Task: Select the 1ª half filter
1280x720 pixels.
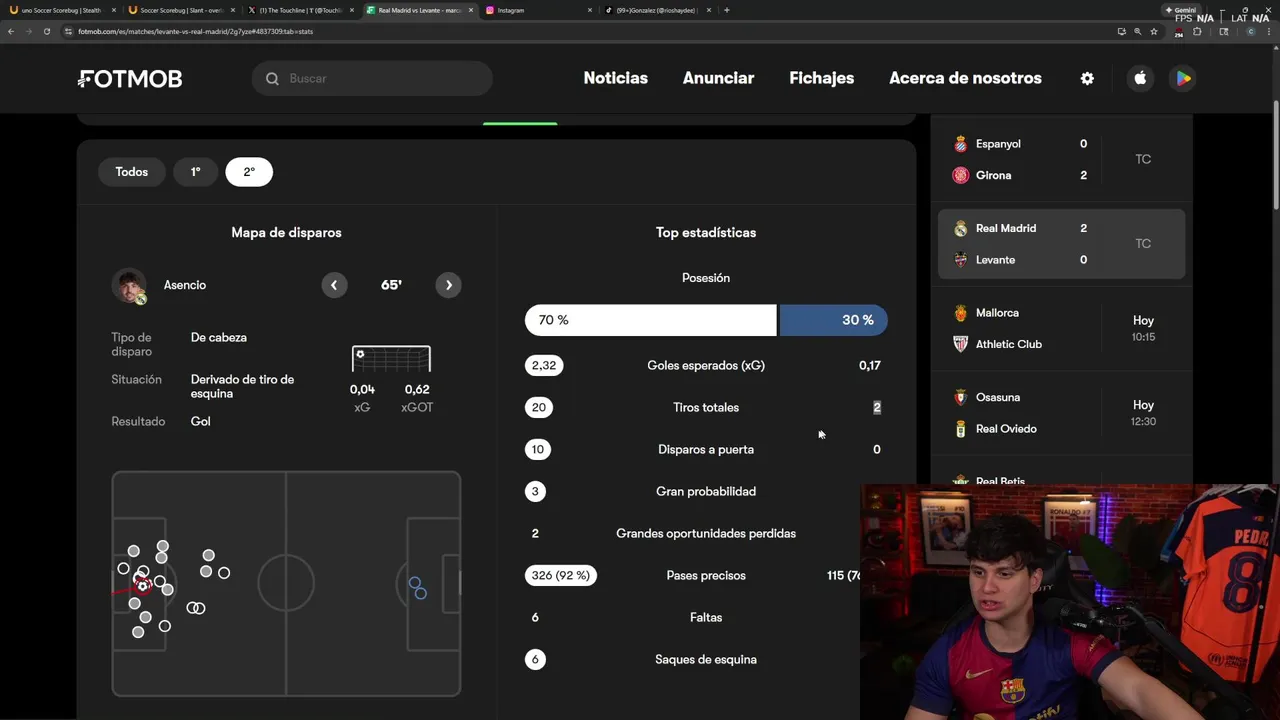Action: point(196,172)
